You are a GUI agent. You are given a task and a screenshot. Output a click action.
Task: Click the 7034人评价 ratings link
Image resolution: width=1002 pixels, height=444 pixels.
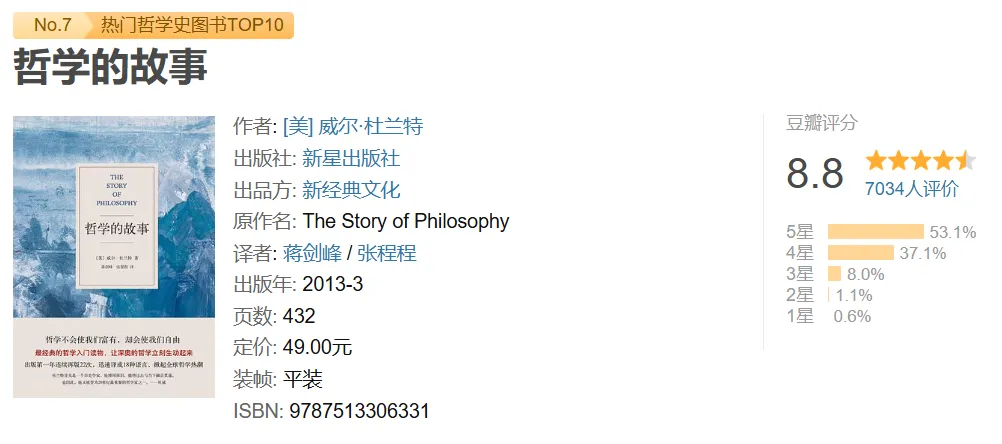point(911,188)
